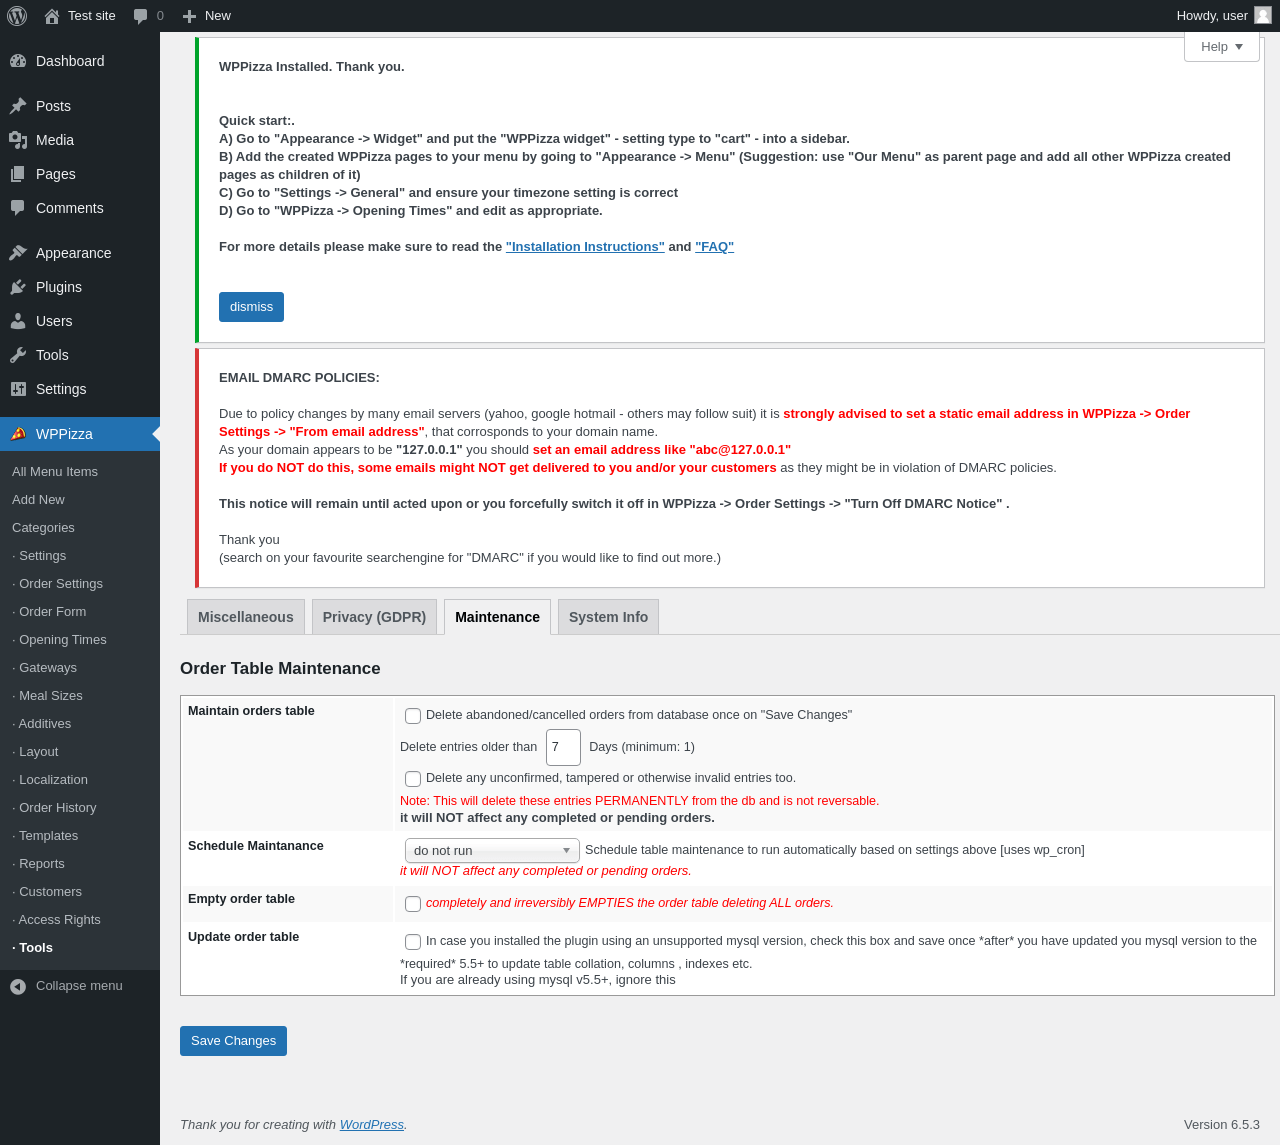Open the FAQ link
1280x1145 pixels.
tap(714, 247)
